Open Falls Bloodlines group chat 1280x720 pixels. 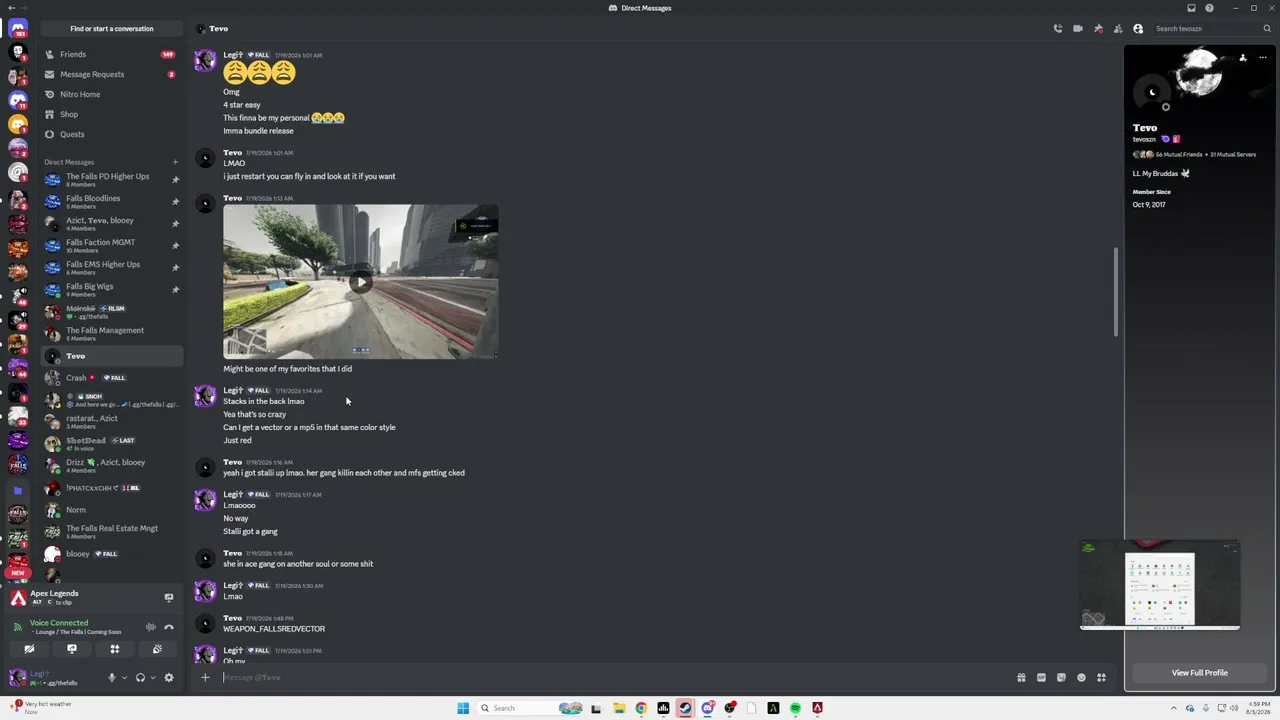(x=110, y=202)
